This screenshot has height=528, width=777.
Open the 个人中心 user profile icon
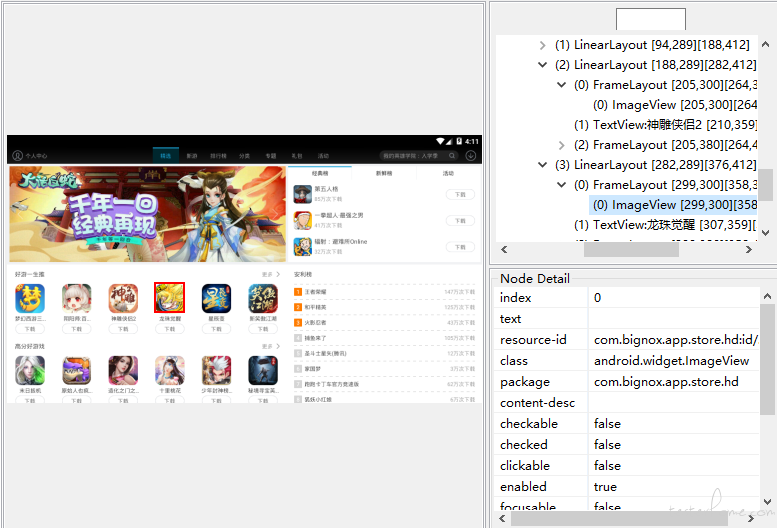coord(17,156)
